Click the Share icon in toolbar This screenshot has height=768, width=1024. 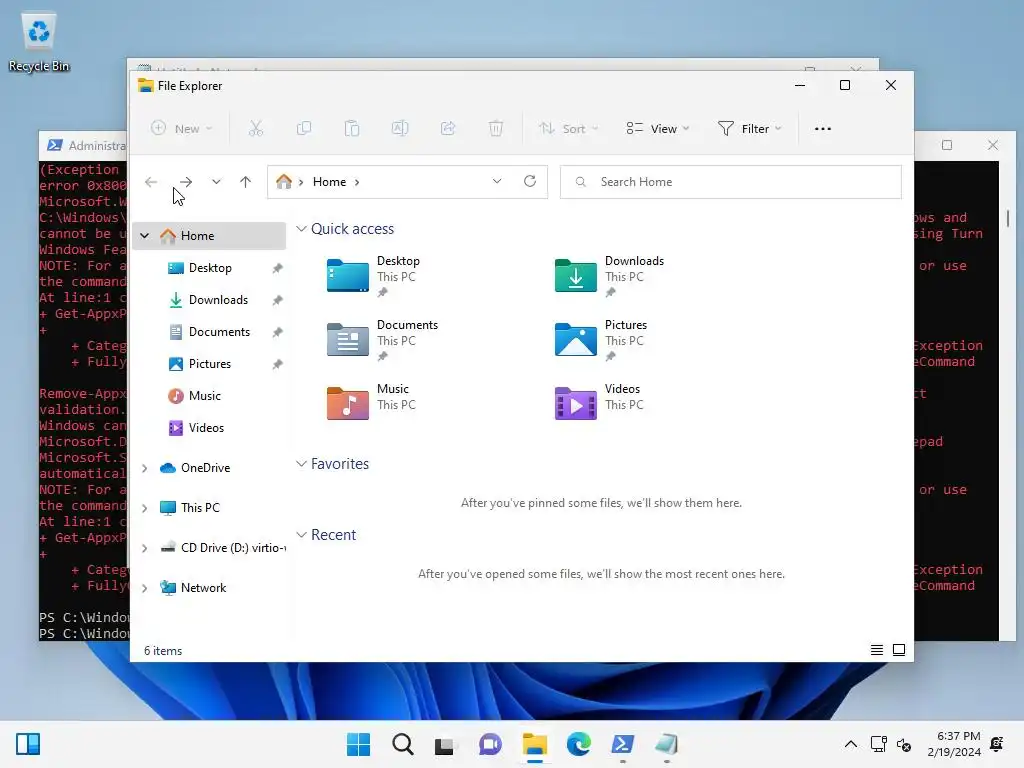point(448,129)
